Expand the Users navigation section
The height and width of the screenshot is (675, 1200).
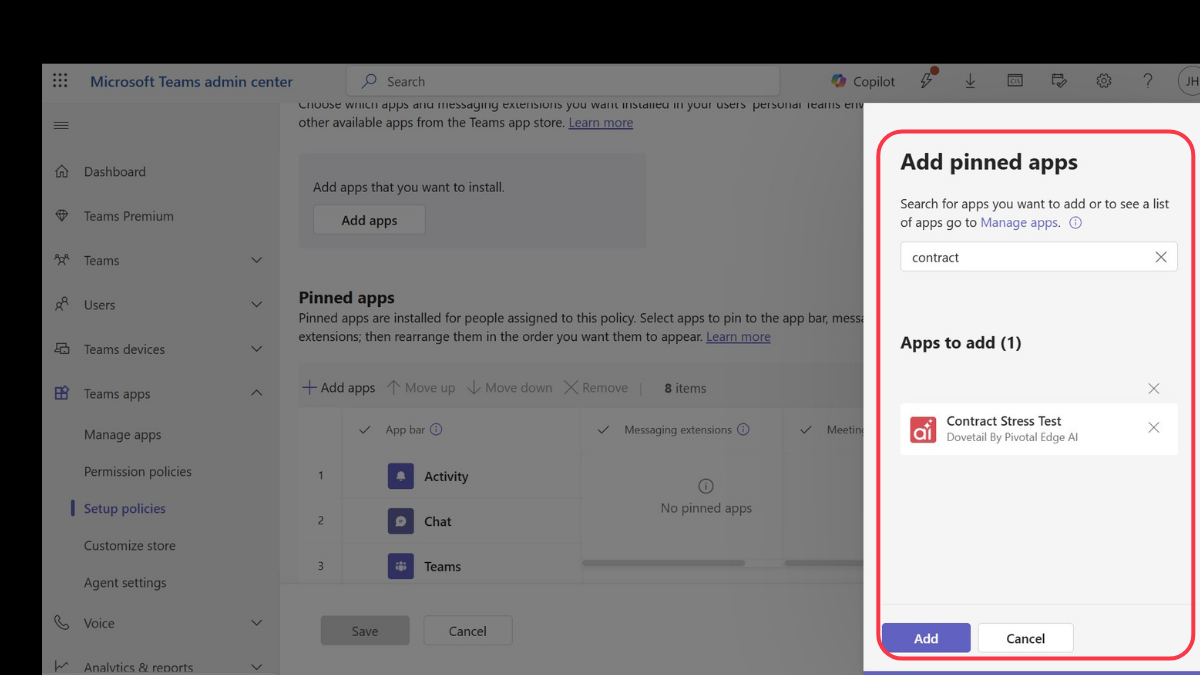coord(256,305)
